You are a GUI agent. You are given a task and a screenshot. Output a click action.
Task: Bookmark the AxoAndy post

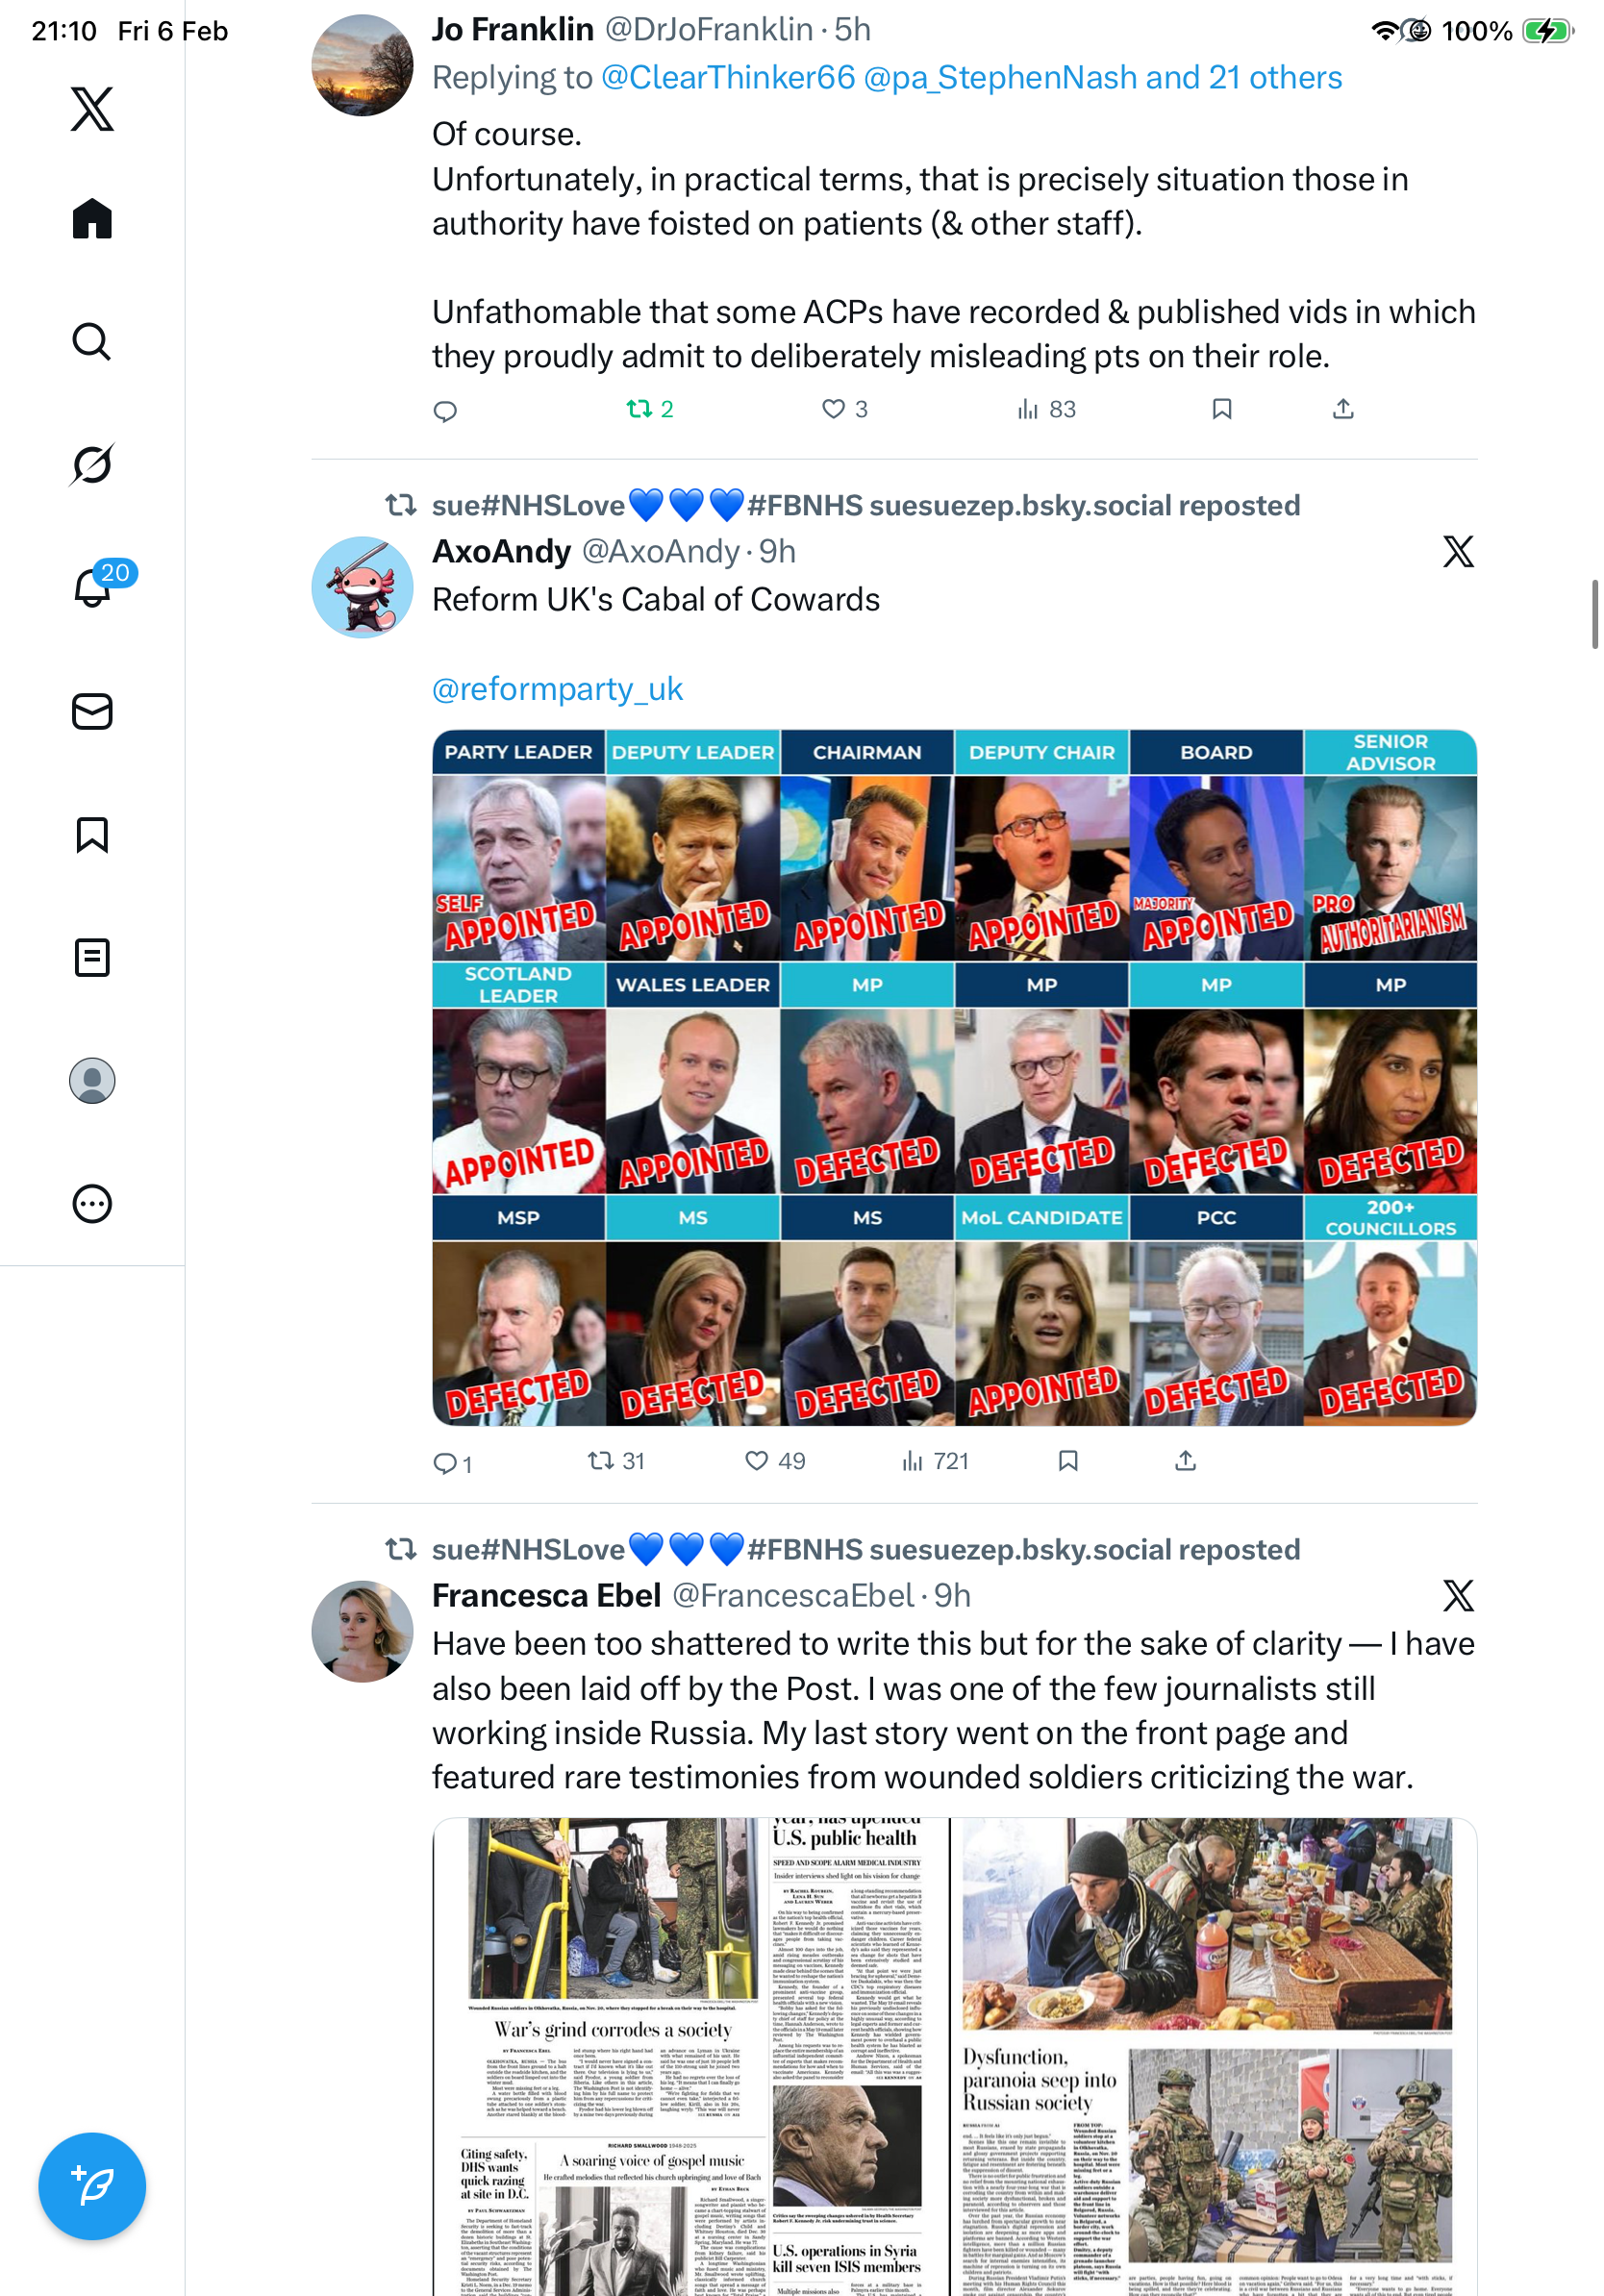[1068, 1461]
